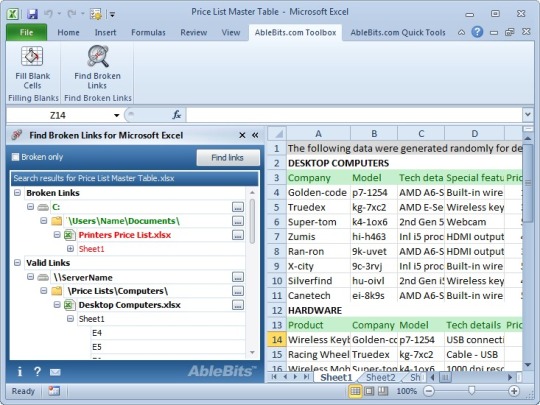540x405 pixels.
Task: Click the ellipsis button on C: row
Action: [238, 207]
